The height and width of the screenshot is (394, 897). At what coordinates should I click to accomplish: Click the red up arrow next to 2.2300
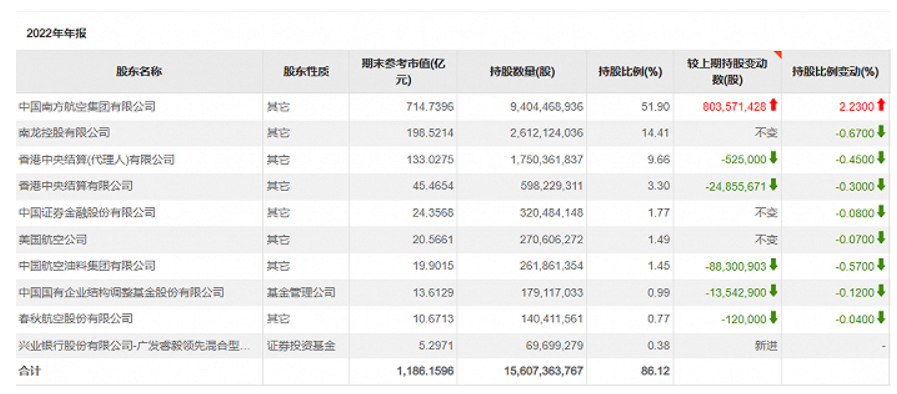880,105
